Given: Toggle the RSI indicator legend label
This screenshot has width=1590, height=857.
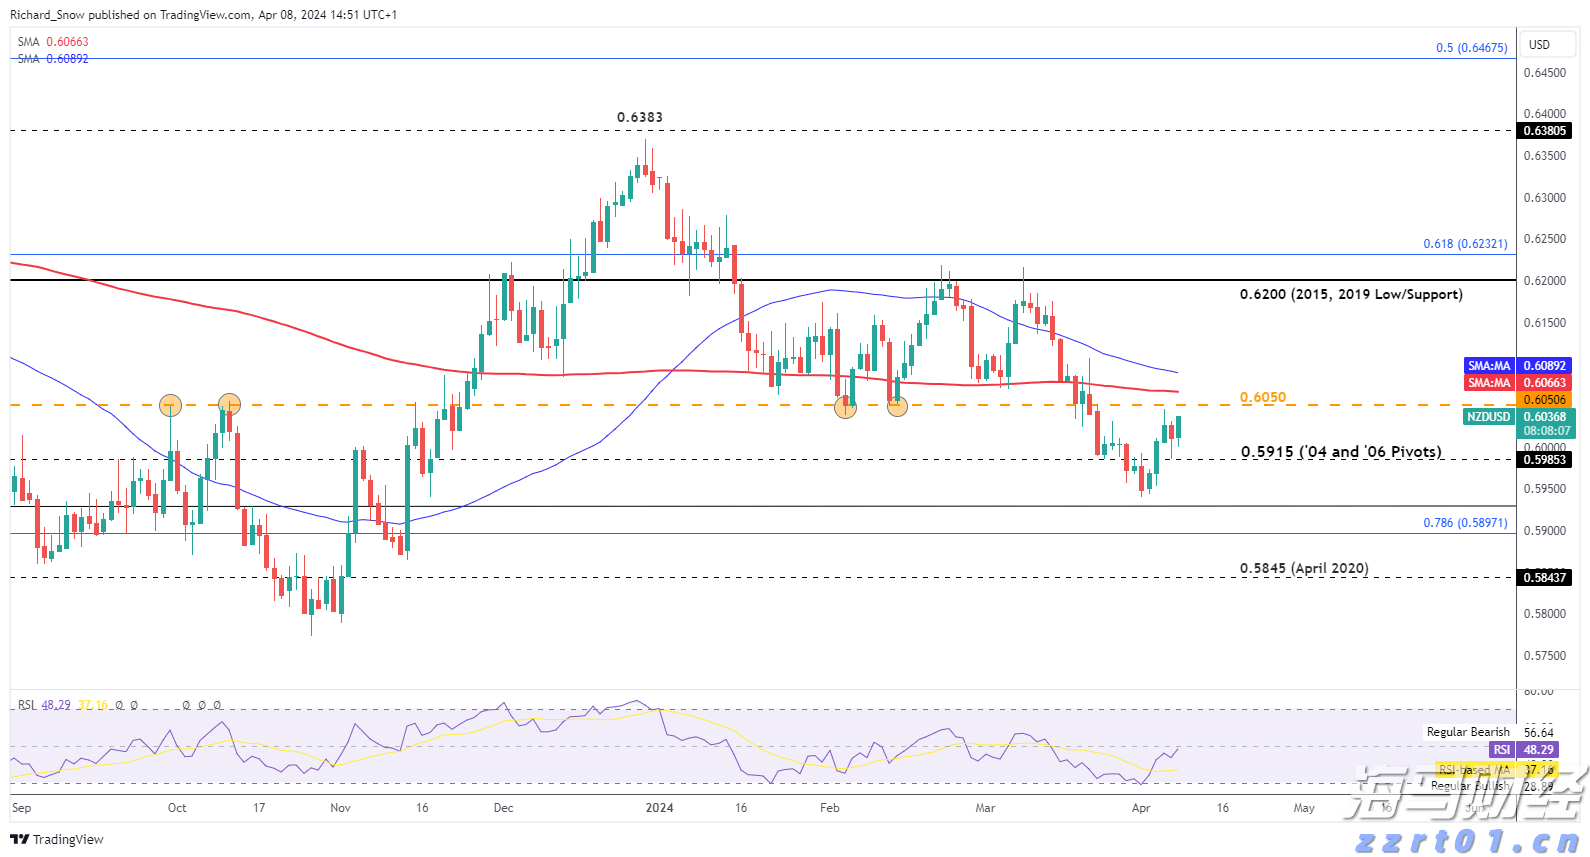Looking at the screenshot, I should pyautogui.click(x=27, y=705).
